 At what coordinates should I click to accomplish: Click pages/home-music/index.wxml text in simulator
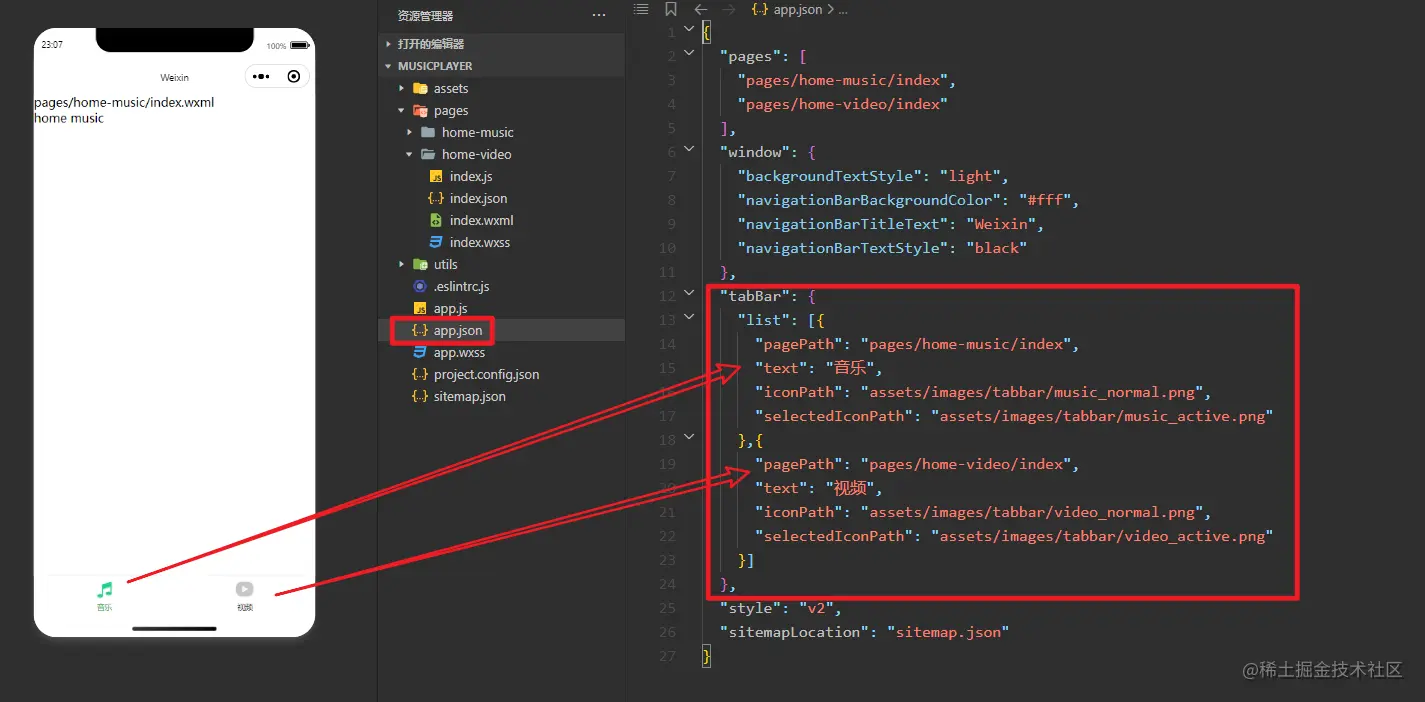124,102
